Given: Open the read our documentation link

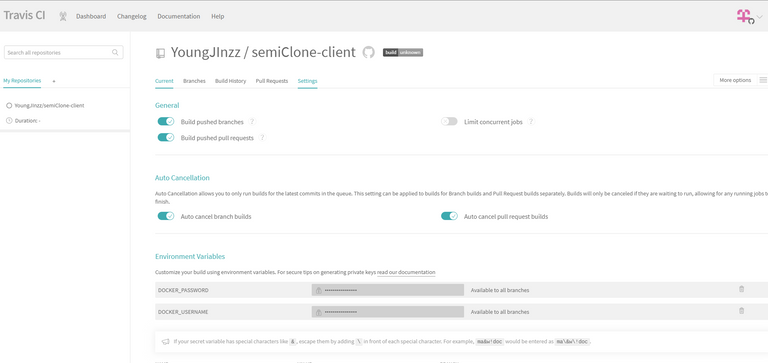Looking at the screenshot, I should (x=406, y=272).
